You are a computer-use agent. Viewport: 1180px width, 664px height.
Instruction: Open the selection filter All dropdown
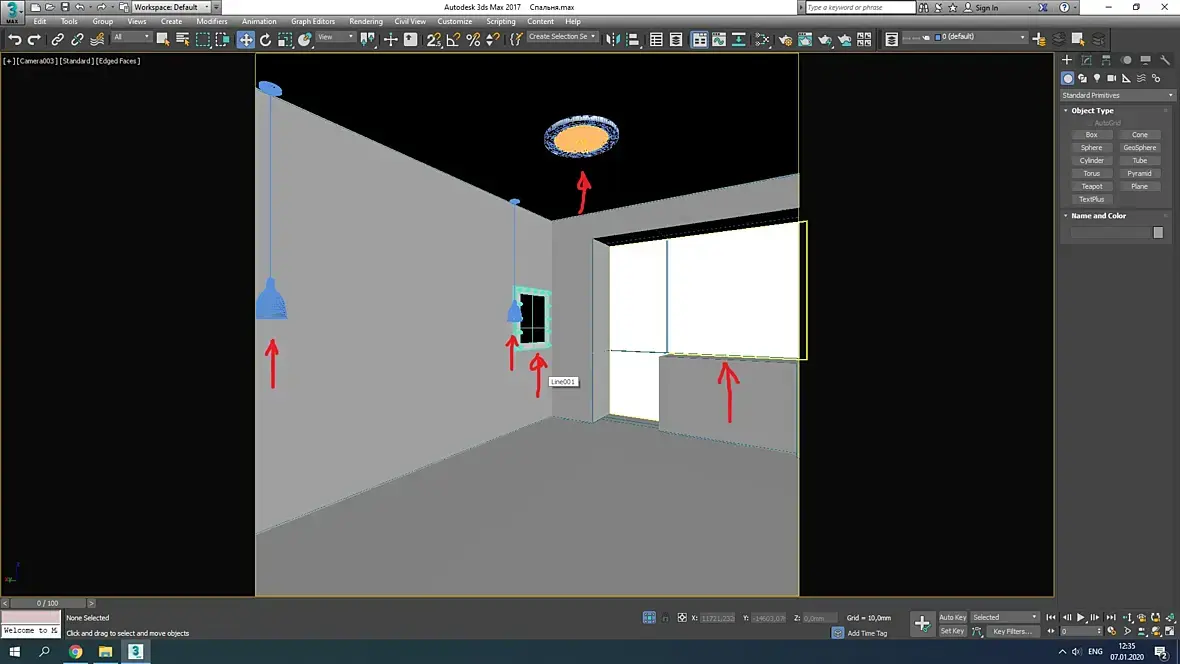point(132,37)
